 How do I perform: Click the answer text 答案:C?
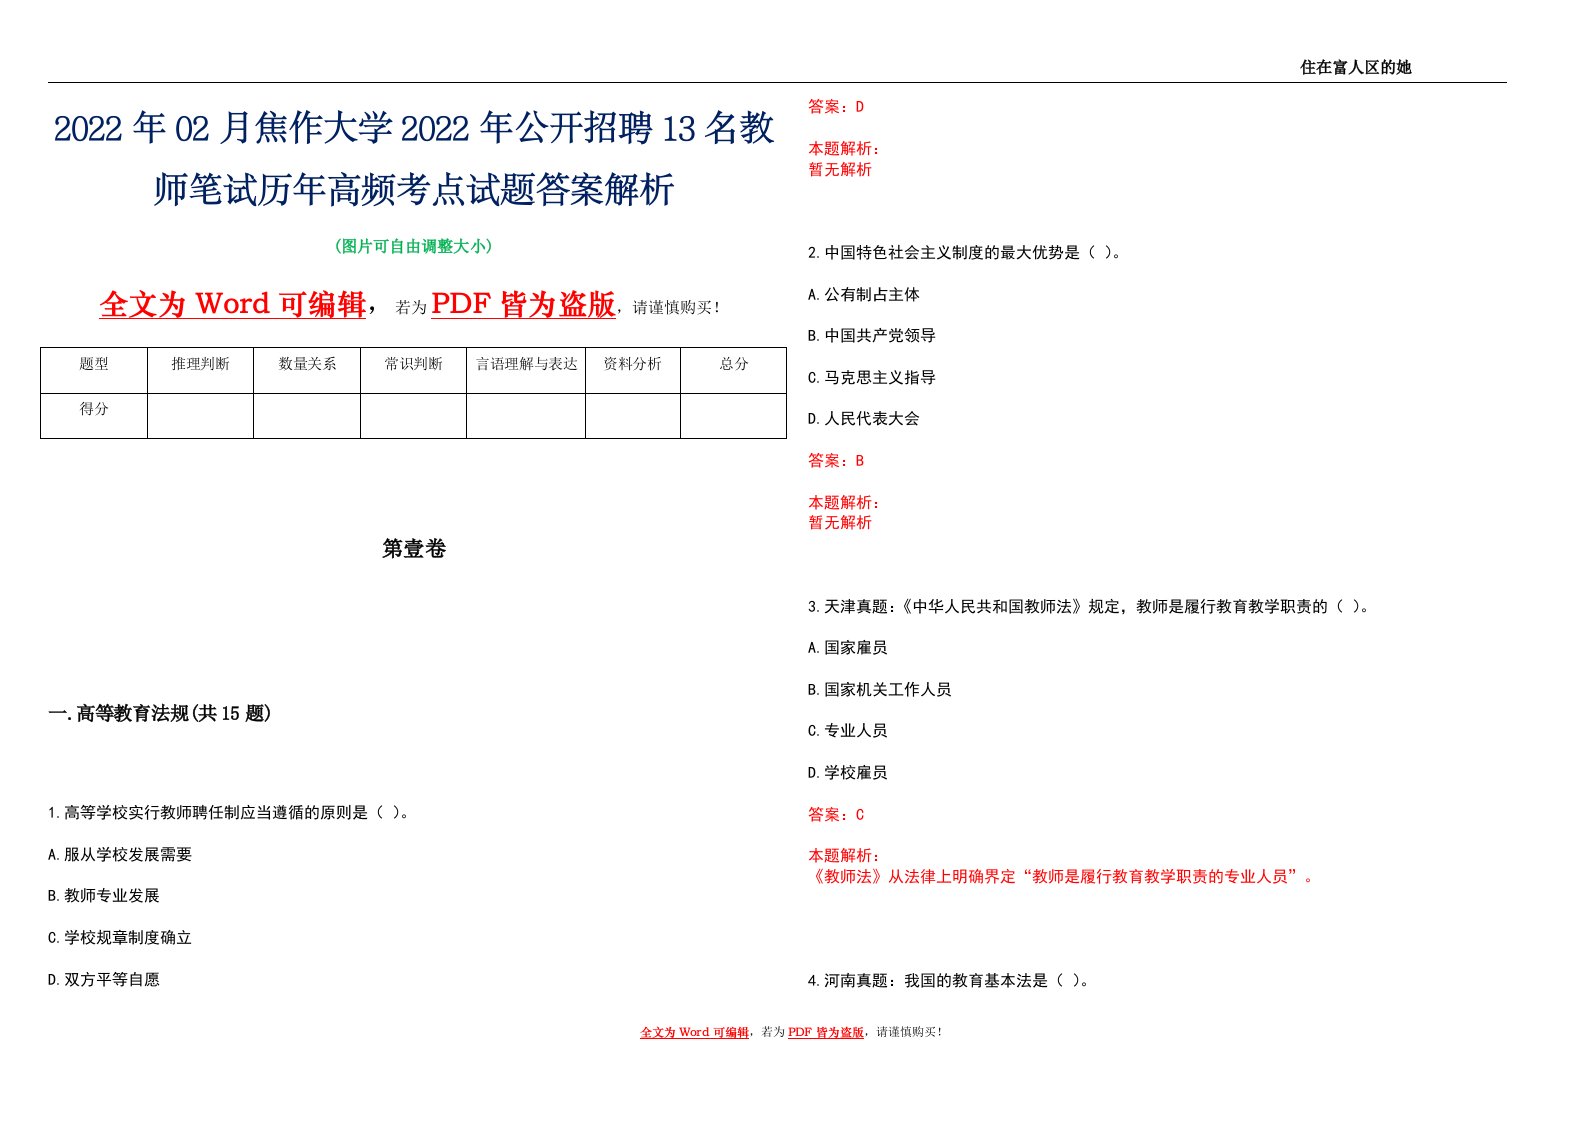point(836,815)
